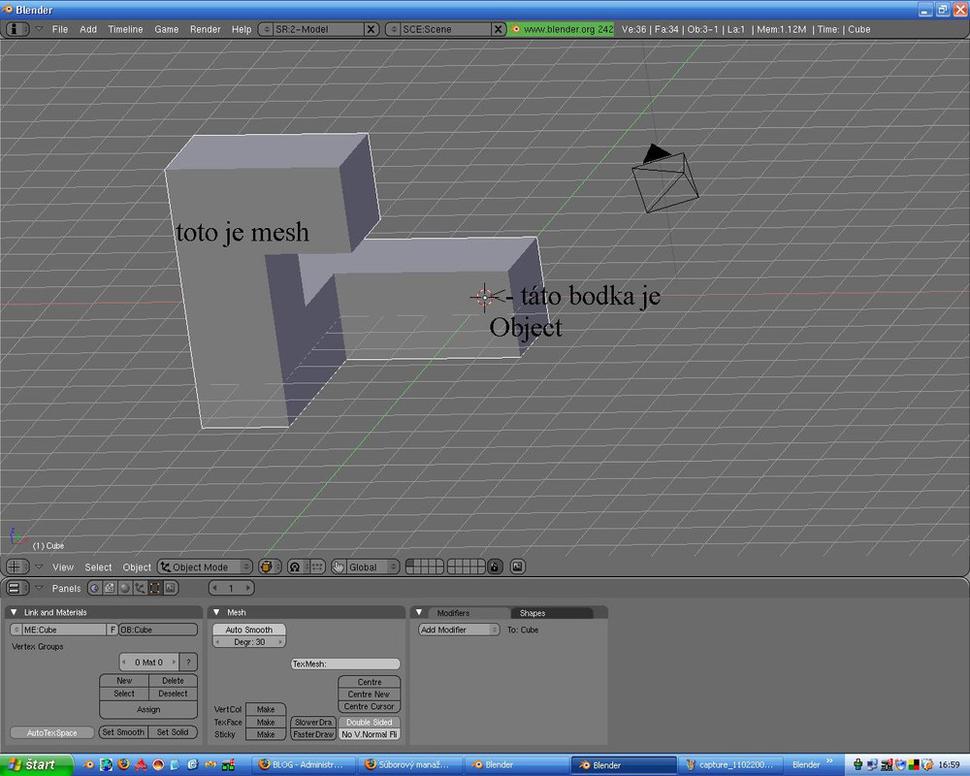The image size is (970, 776).
Task: Click the Degr: 30 angle slider
Action: [249, 642]
